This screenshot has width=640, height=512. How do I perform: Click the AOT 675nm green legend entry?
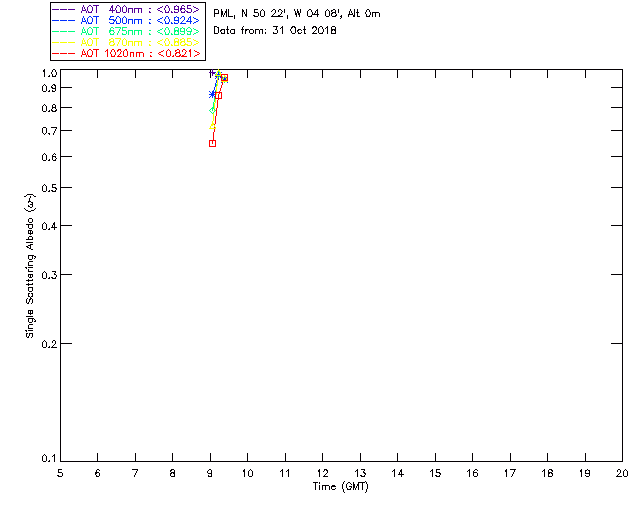127,31
